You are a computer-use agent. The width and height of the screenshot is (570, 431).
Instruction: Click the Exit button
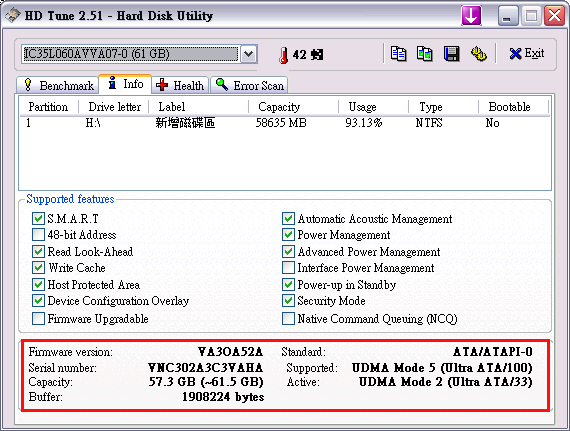coord(527,54)
